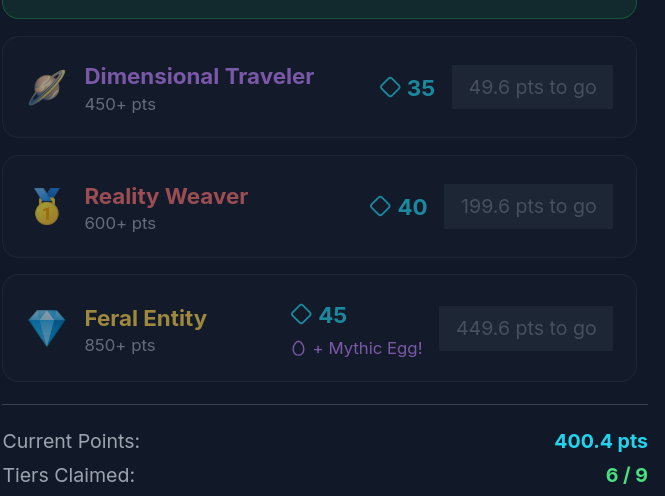
Task: Click the '850+ pts' requirement label
Action: (x=120, y=345)
